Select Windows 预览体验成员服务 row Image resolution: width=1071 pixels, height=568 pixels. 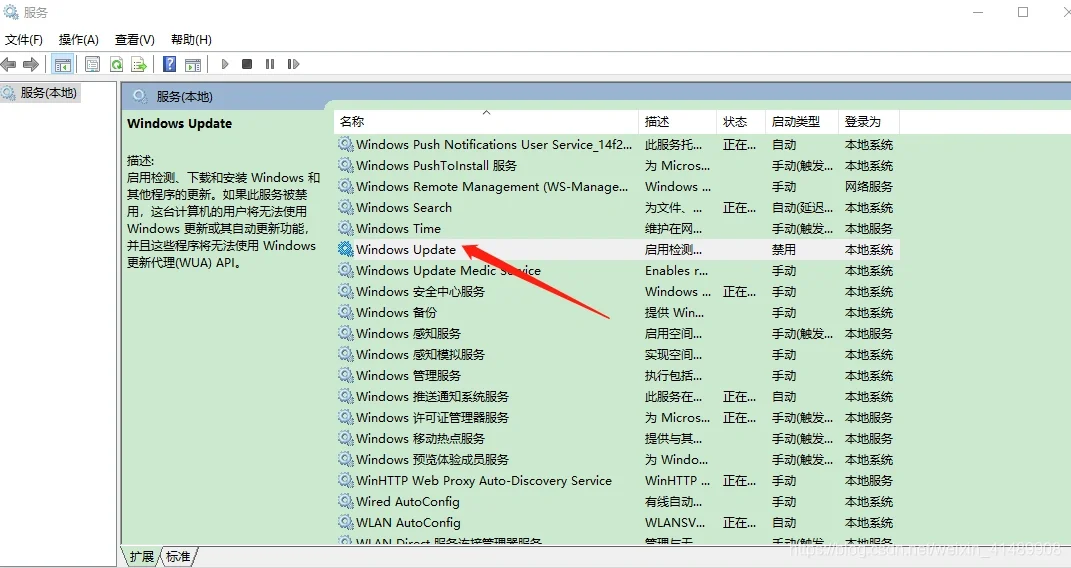(x=617, y=459)
